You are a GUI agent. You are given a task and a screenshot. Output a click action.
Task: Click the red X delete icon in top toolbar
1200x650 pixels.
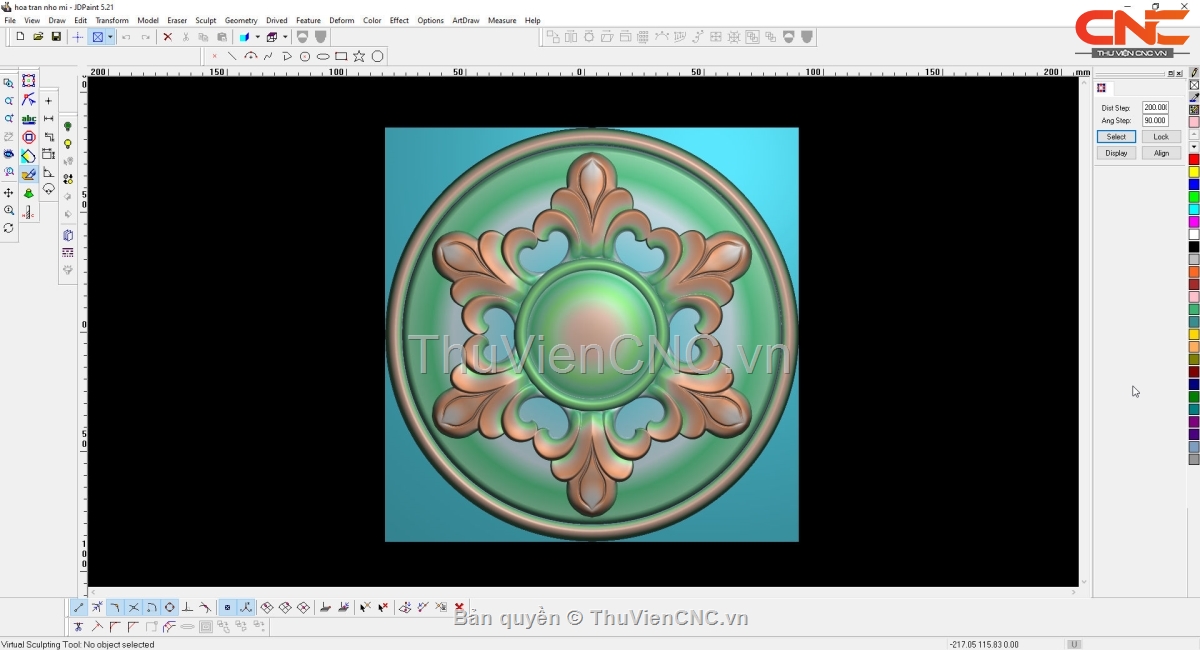pos(167,37)
